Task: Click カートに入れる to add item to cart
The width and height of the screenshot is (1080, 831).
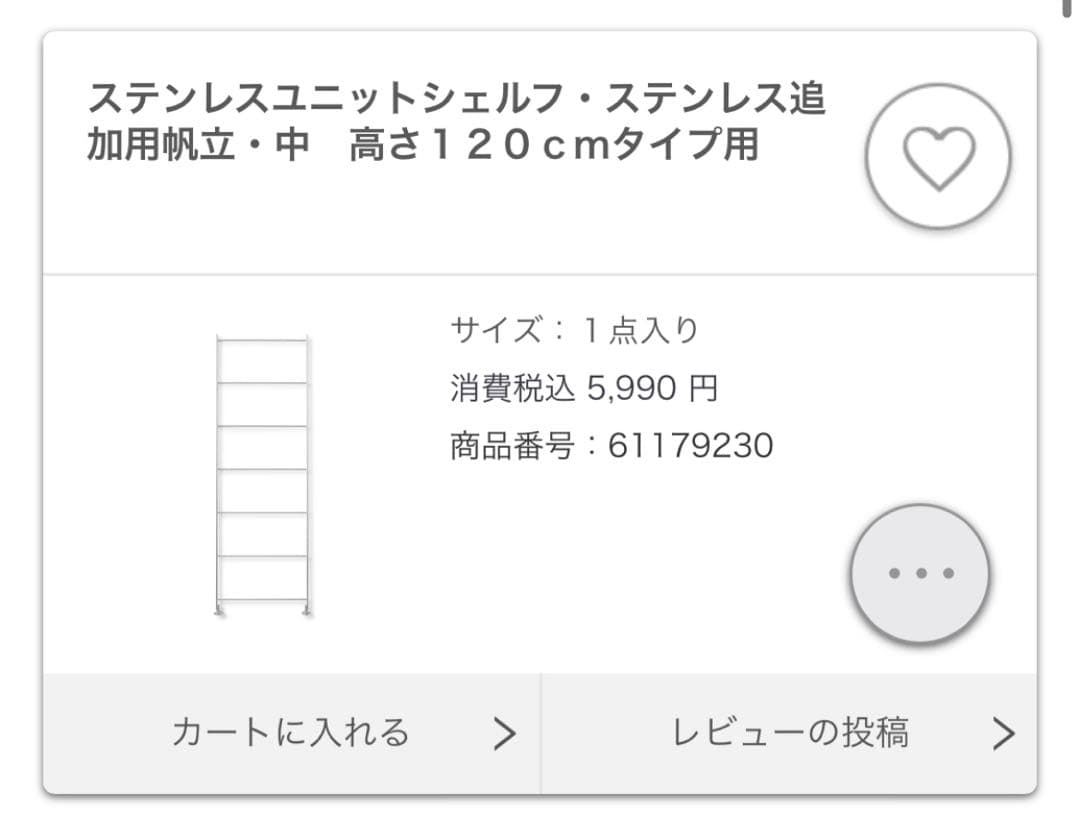Action: [292, 733]
